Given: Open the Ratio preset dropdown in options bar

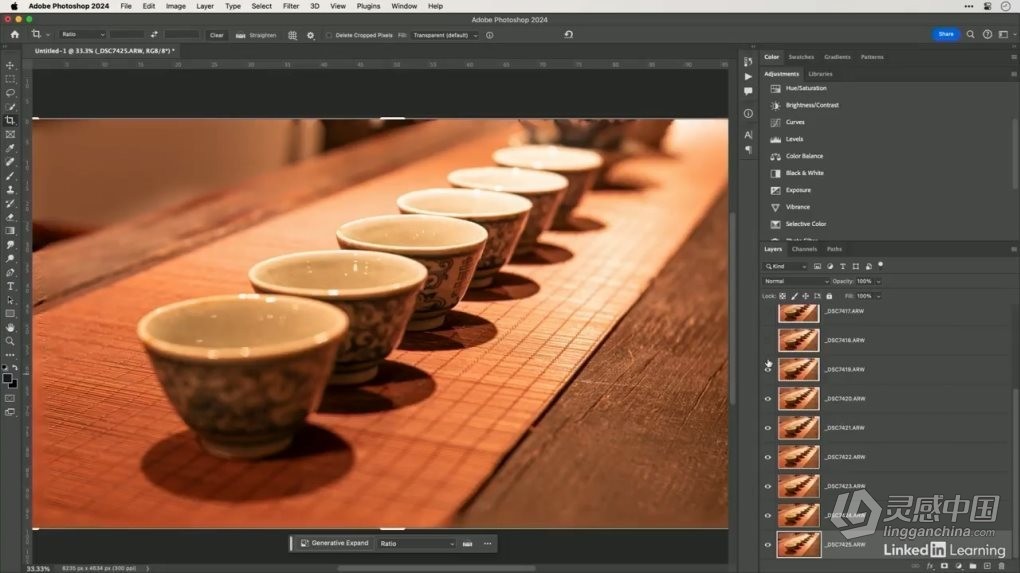Looking at the screenshot, I should [x=83, y=34].
